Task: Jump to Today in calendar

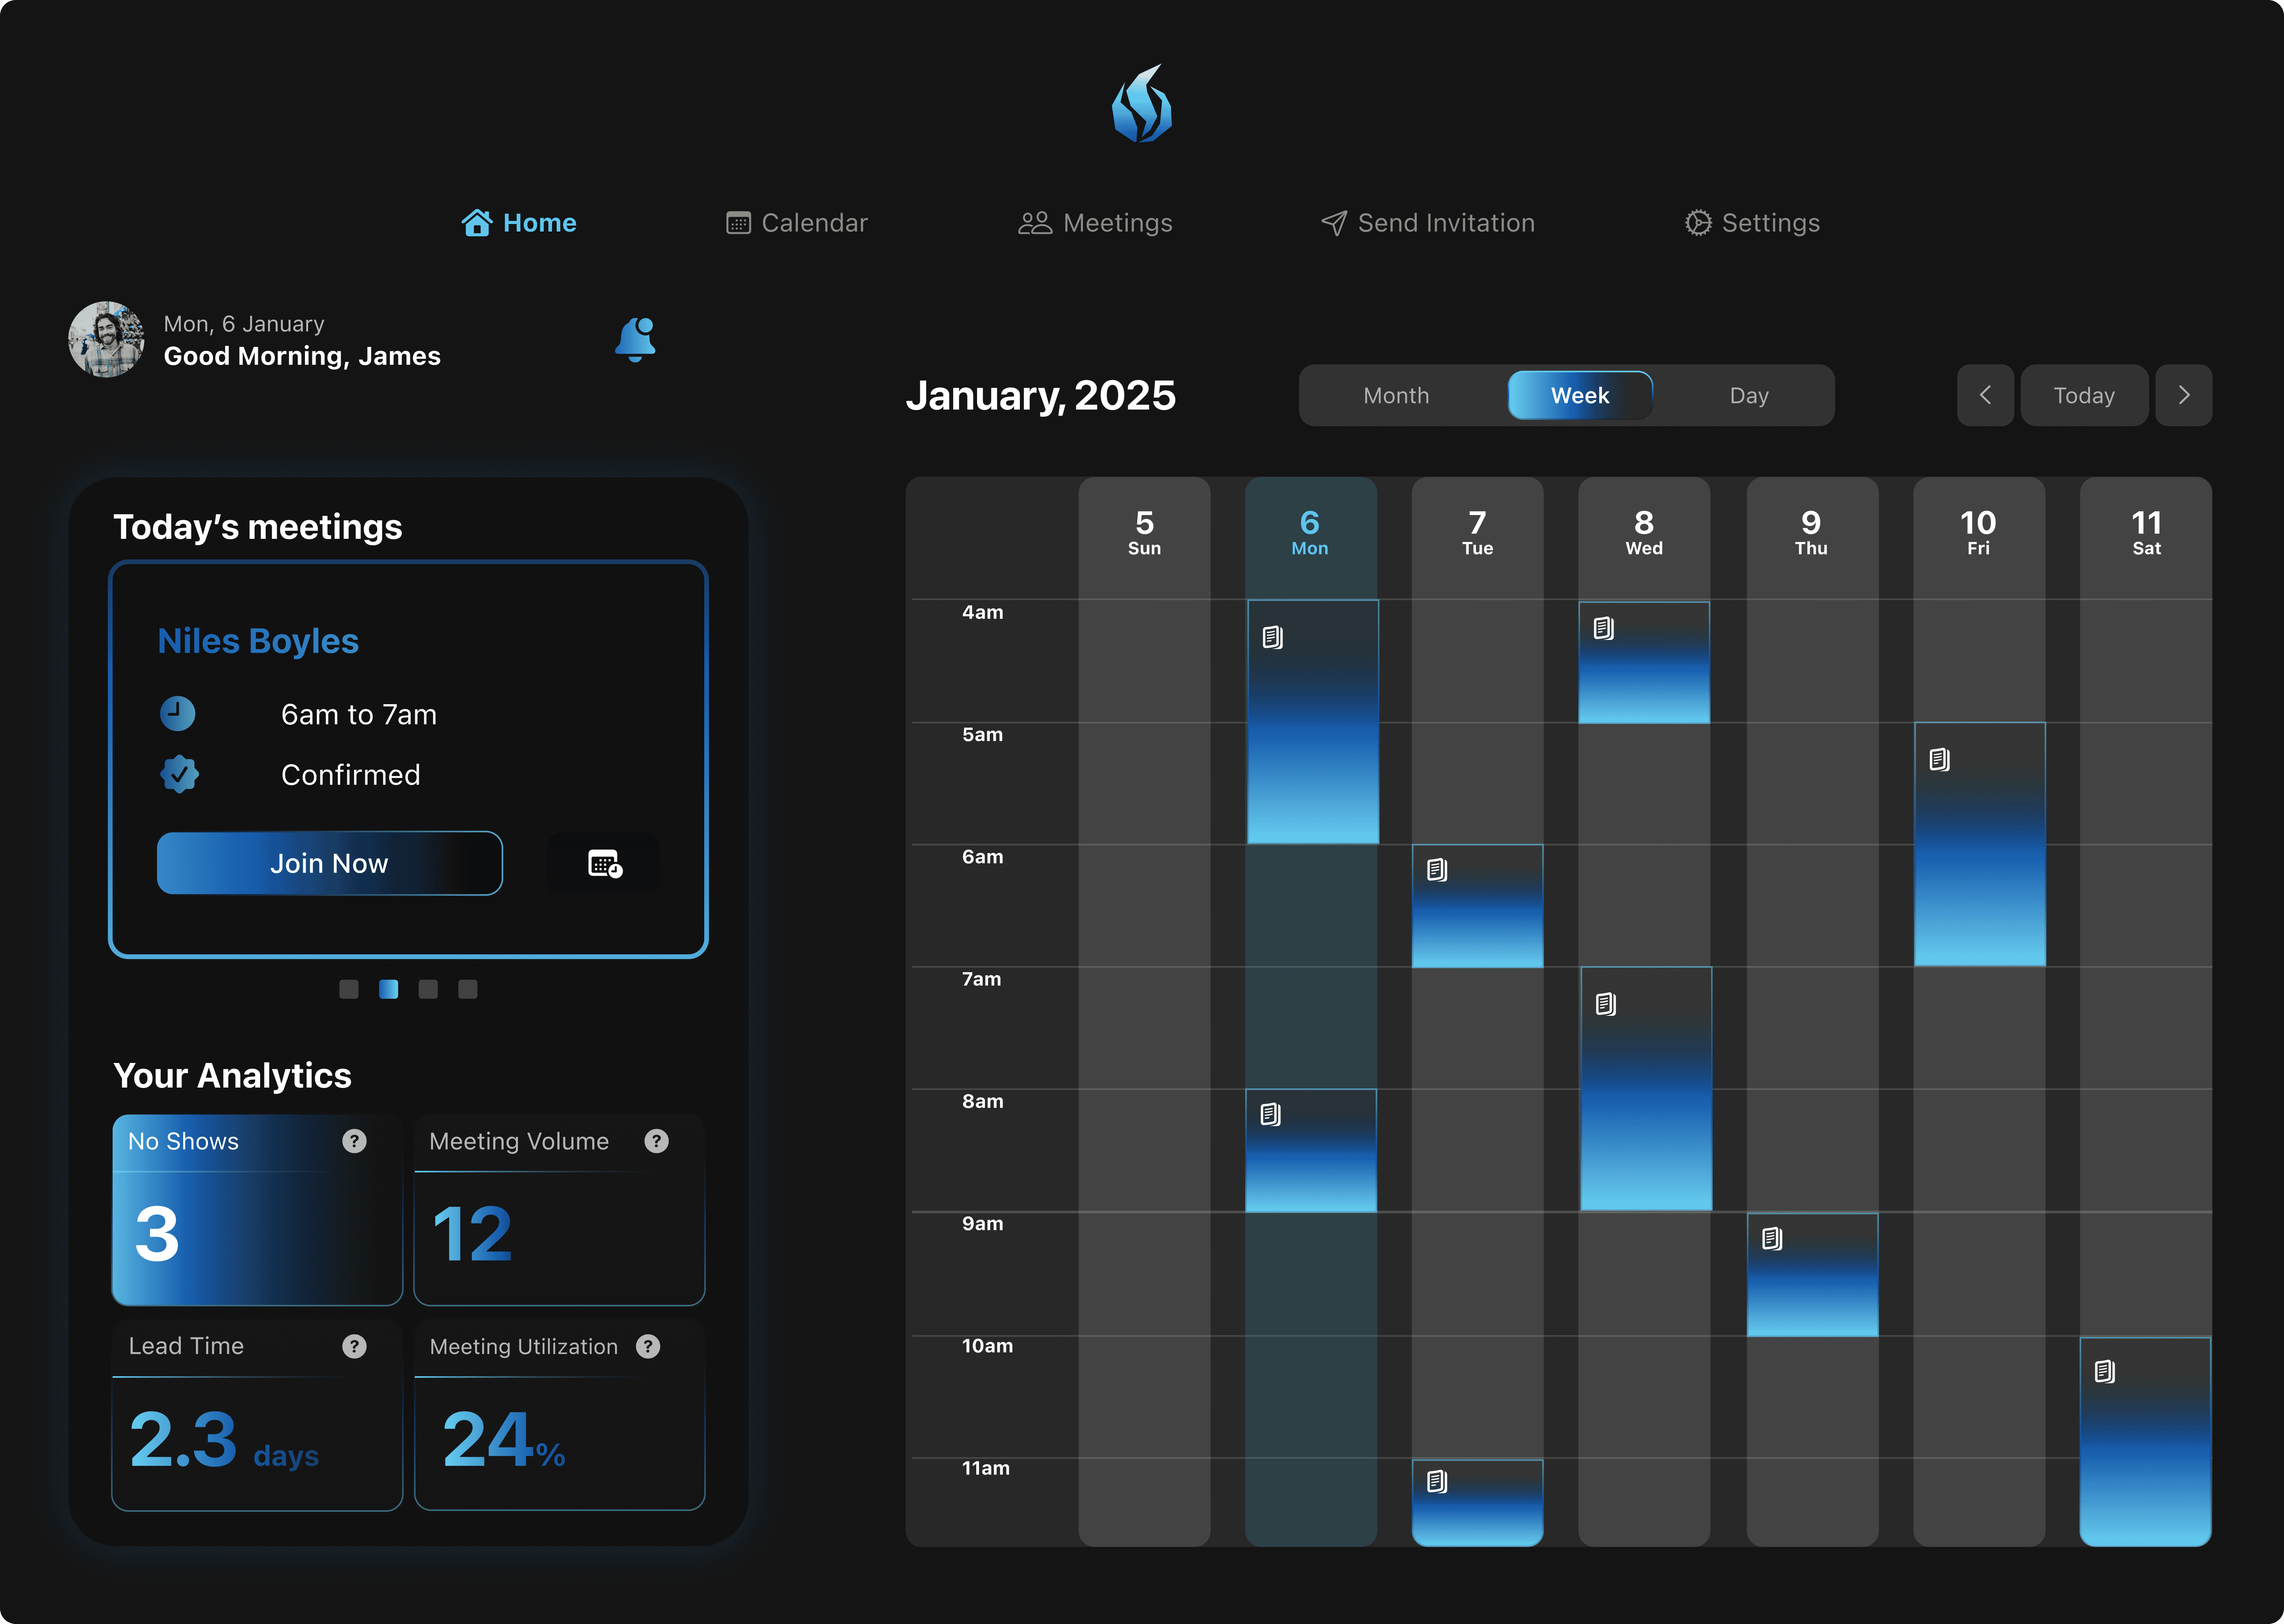Action: pyautogui.click(x=2084, y=395)
